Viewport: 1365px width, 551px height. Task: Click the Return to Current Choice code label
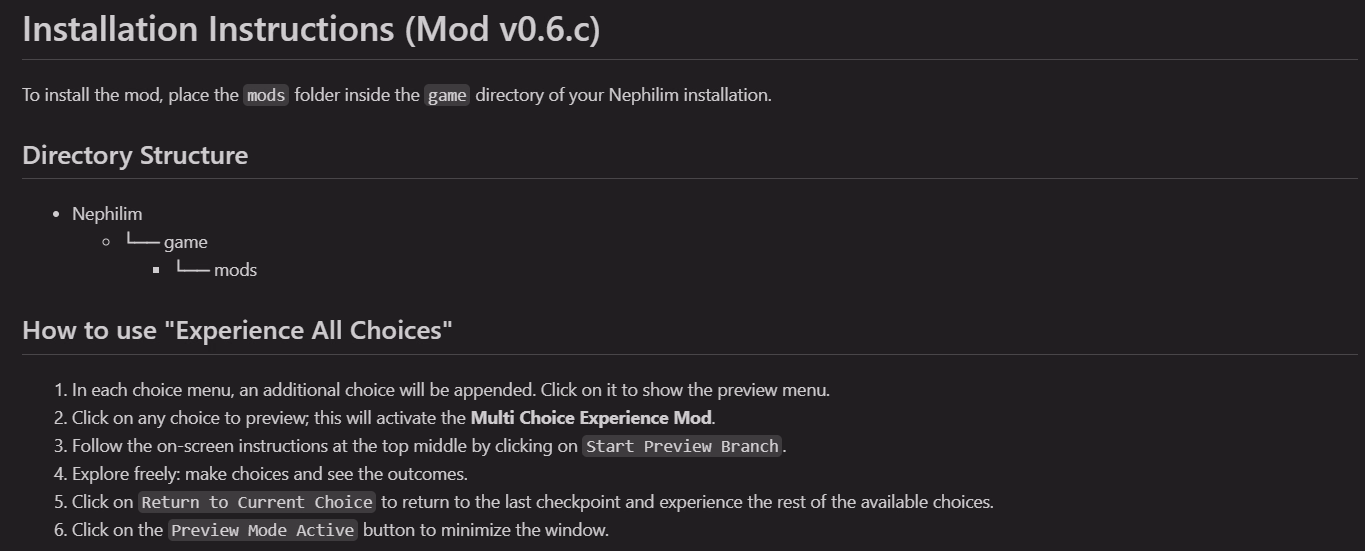click(257, 502)
